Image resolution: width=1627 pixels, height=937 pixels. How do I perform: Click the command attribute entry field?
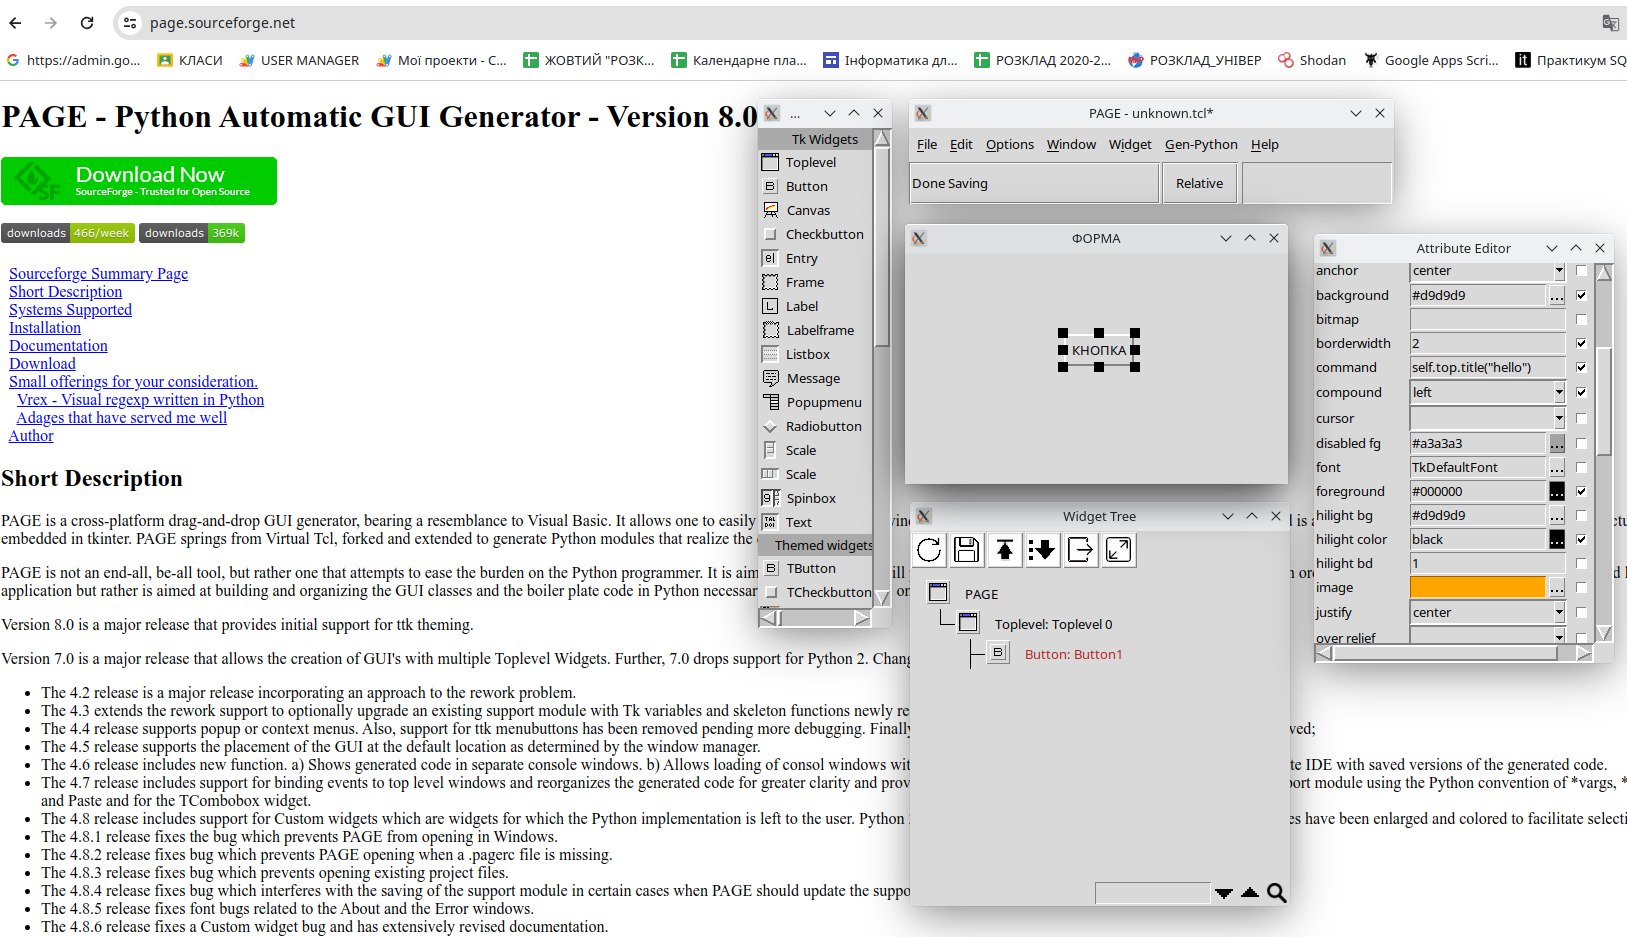click(x=1487, y=367)
